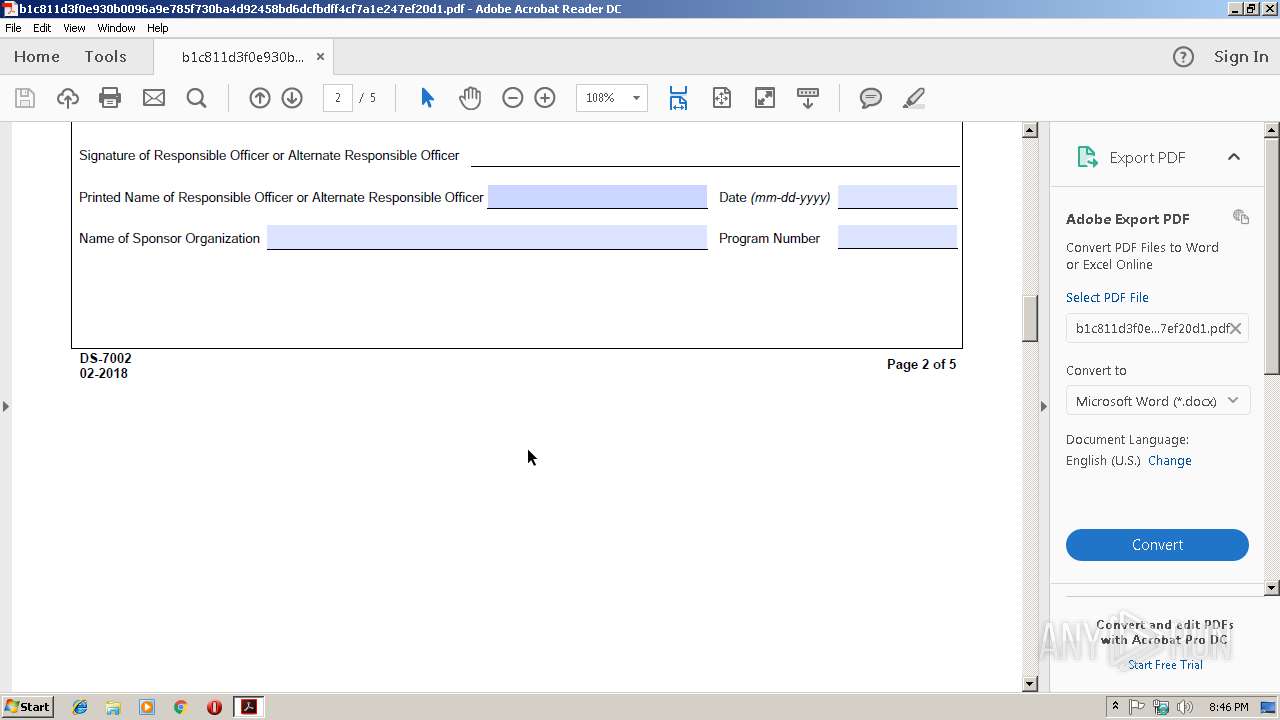The image size is (1280, 720).
Task: Open the Find text magnifier icon
Action: 196,98
